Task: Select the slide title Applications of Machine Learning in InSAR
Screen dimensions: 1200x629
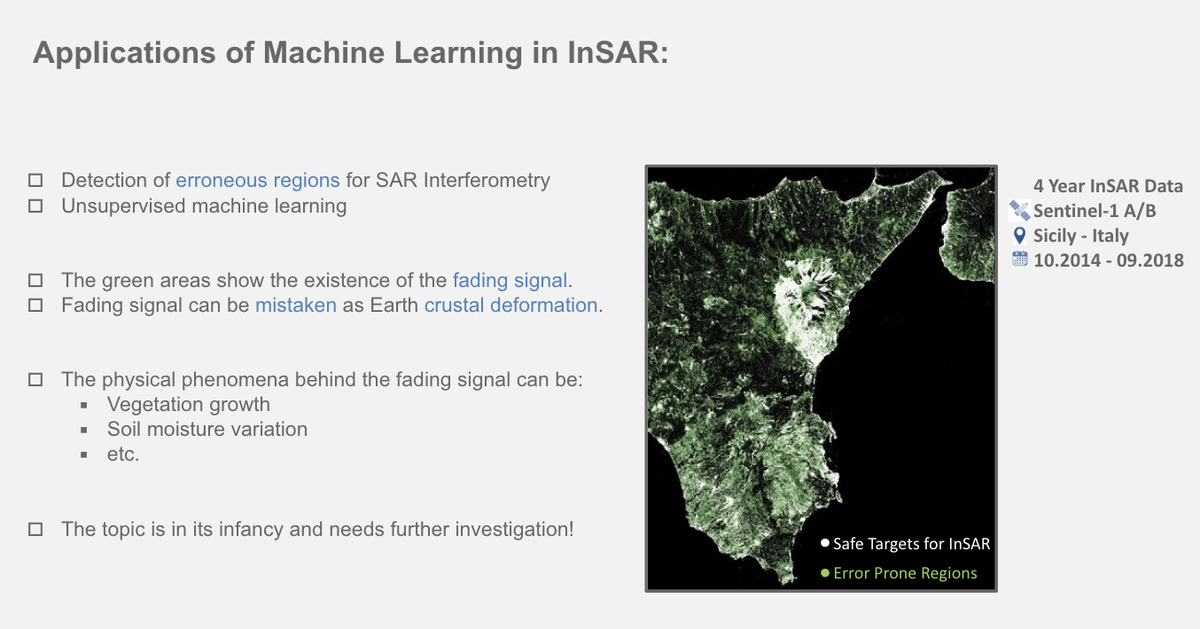Action: tap(350, 53)
